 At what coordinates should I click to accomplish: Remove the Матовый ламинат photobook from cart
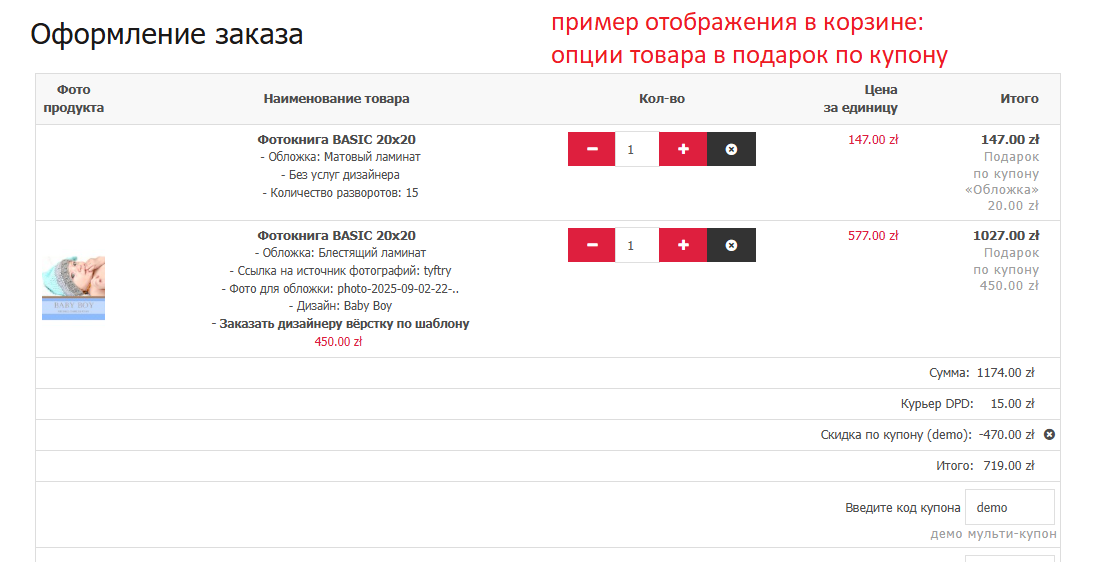click(x=731, y=149)
